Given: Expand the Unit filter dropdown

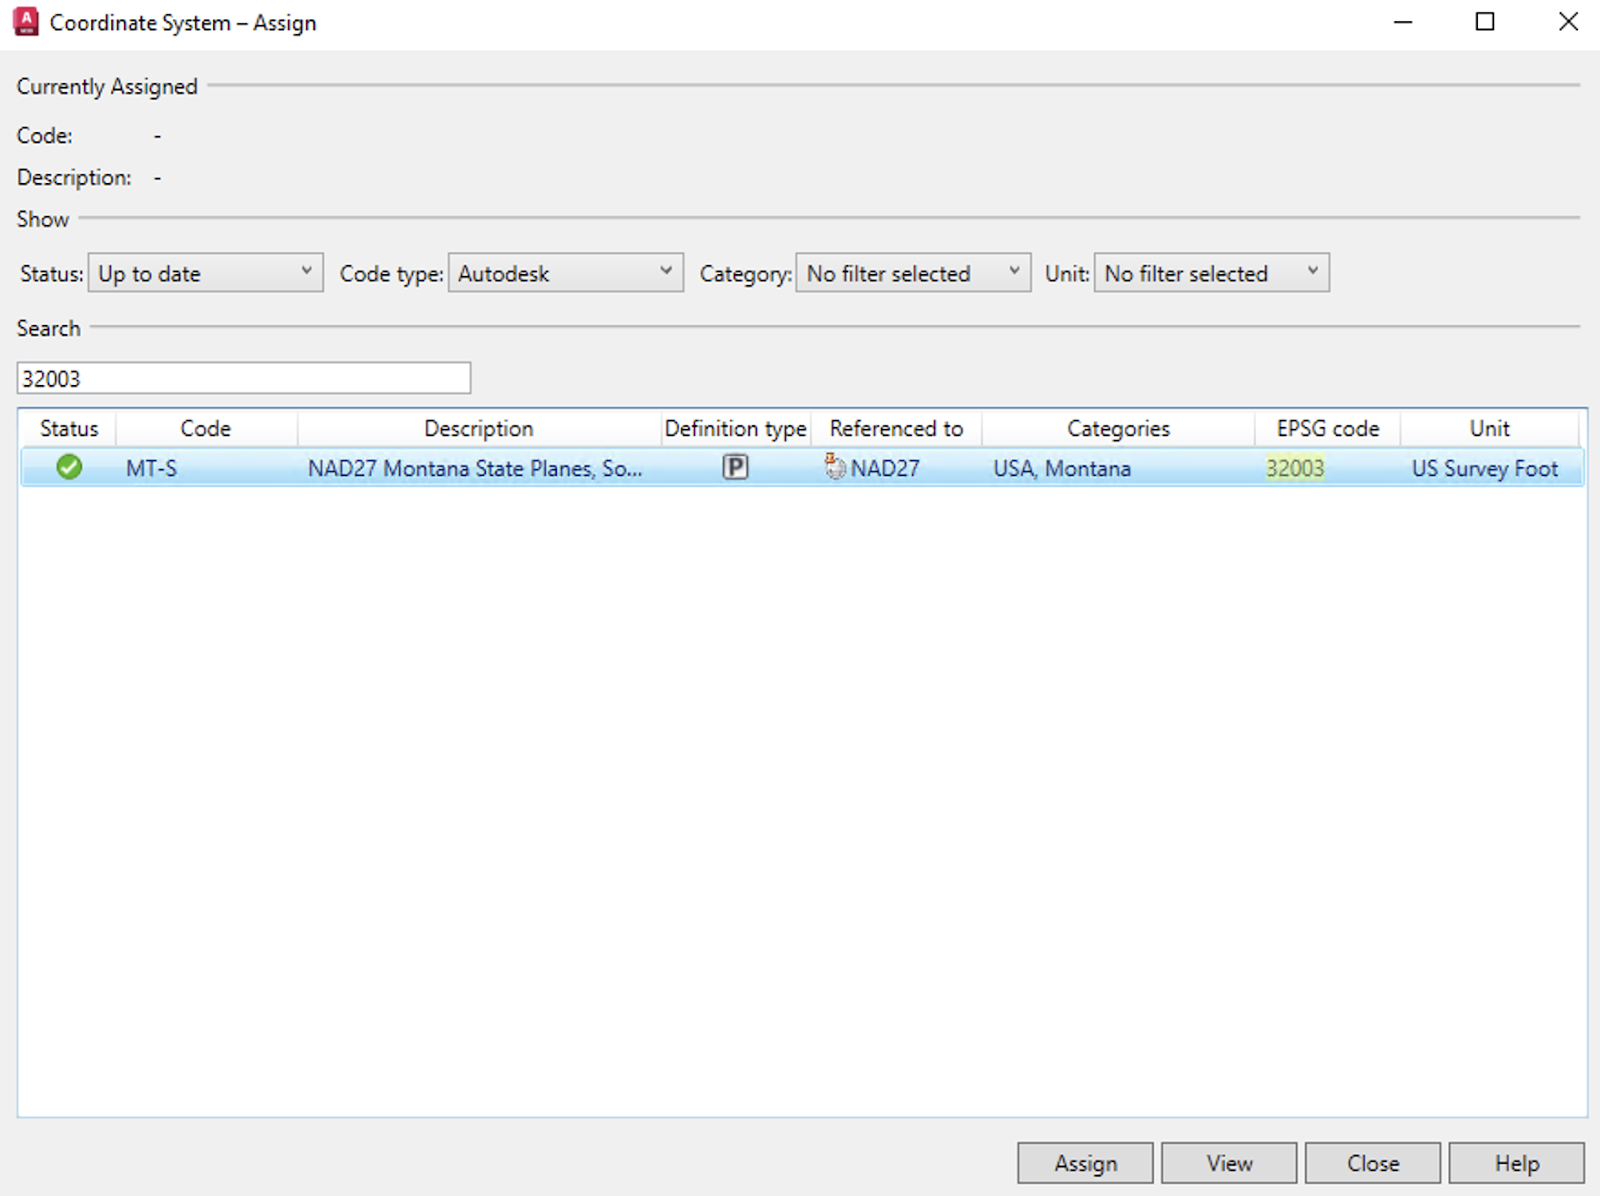Looking at the screenshot, I should point(1211,273).
